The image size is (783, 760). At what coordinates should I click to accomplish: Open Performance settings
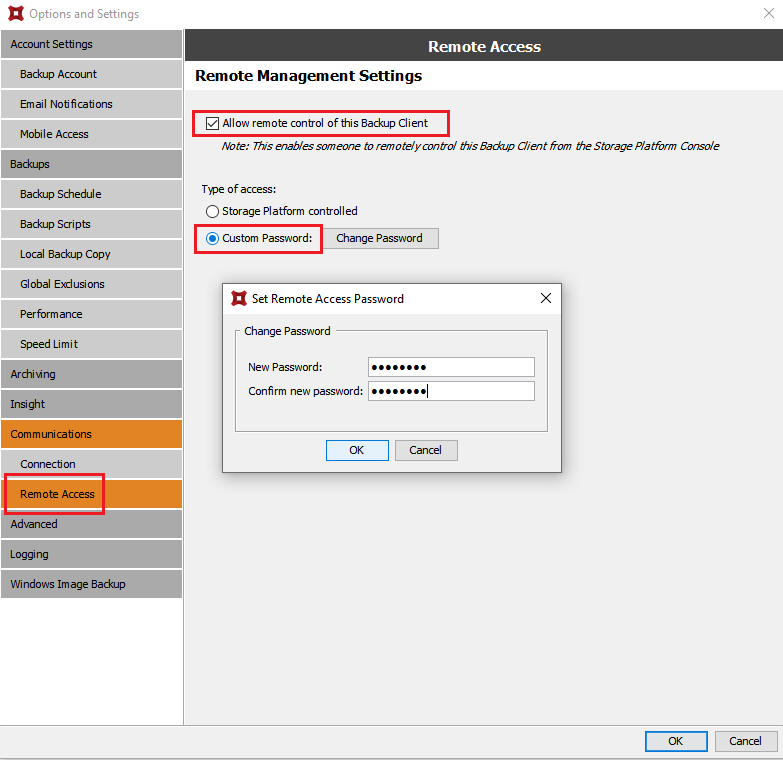point(91,314)
